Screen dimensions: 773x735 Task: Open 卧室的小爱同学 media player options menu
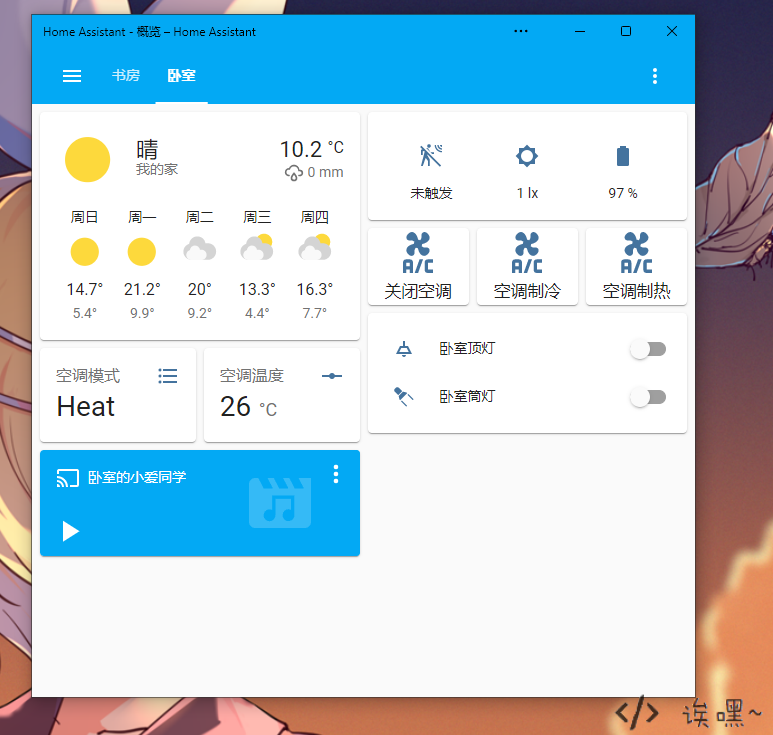(x=336, y=474)
